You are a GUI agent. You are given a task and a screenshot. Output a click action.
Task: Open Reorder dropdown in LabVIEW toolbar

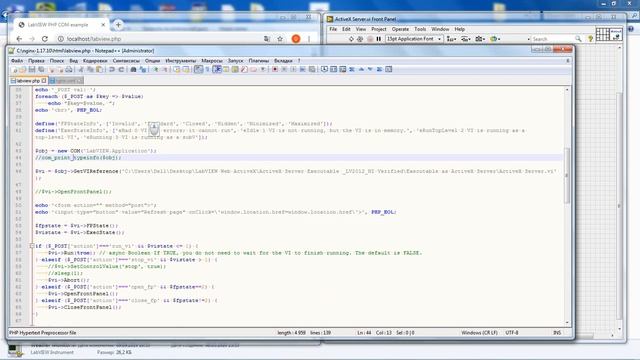coord(494,39)
